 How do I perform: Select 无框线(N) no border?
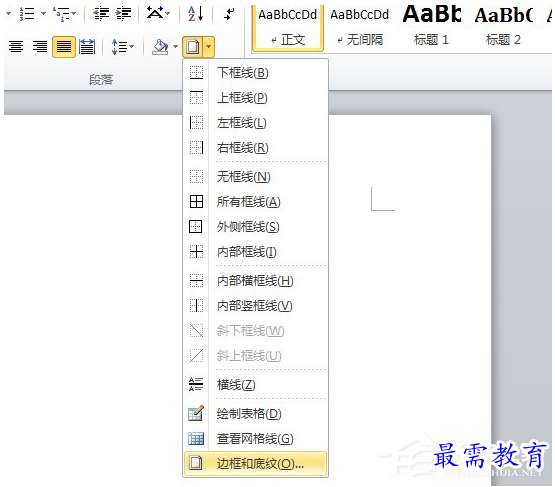[256, 176]
